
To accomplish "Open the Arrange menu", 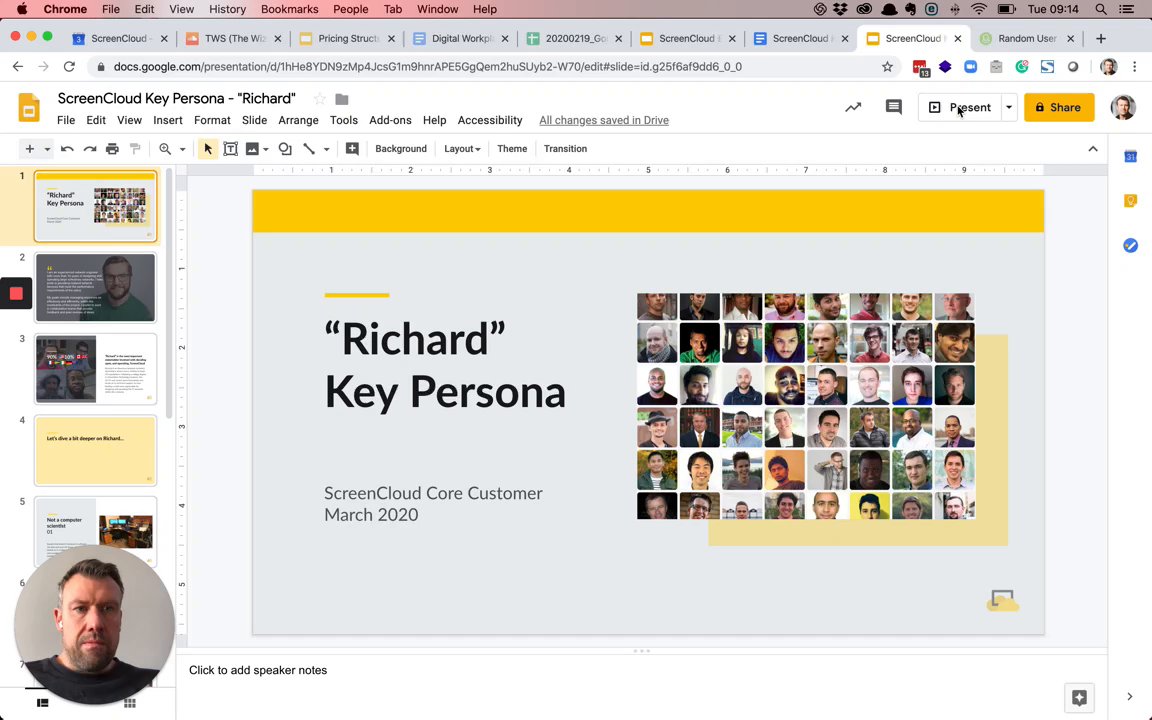I will pos(298,120).
